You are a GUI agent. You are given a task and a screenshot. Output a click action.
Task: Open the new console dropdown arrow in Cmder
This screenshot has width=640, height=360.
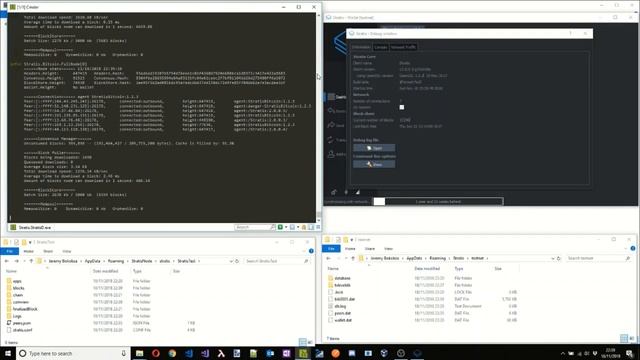tap(286, 227)
